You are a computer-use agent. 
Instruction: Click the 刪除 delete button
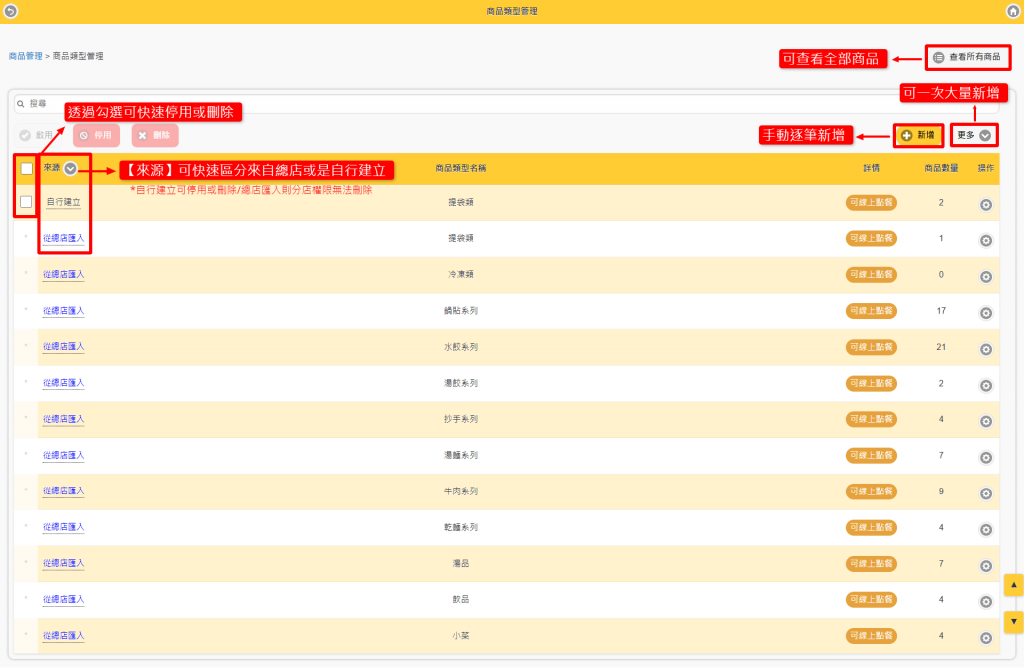coord(155,135)
